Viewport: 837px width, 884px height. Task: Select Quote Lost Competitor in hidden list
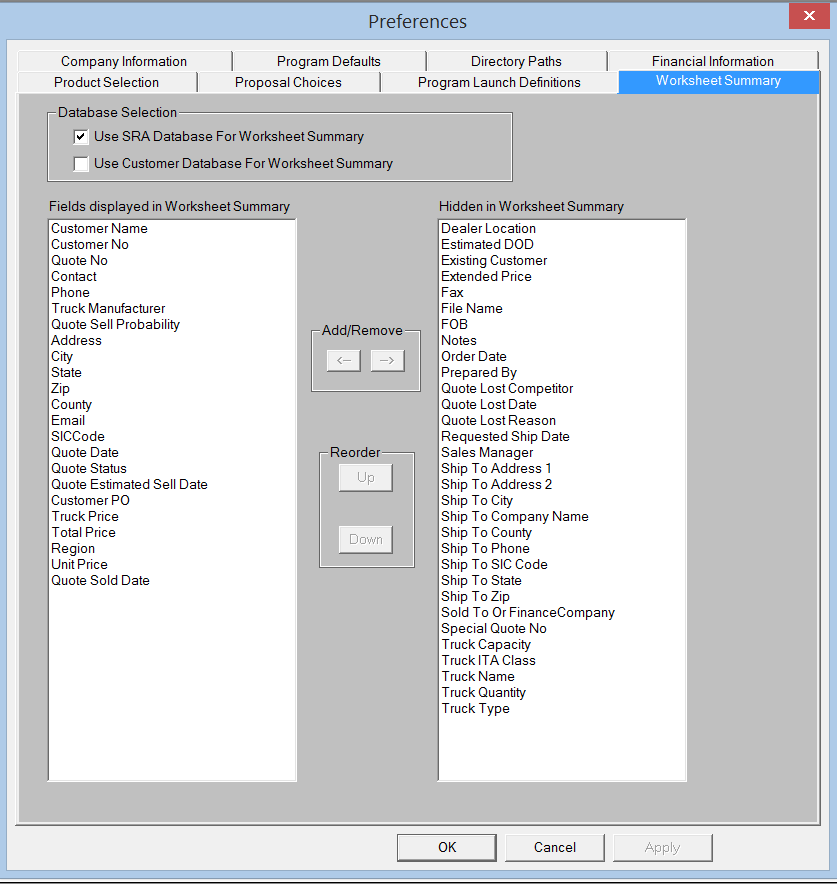pos(507,389)
